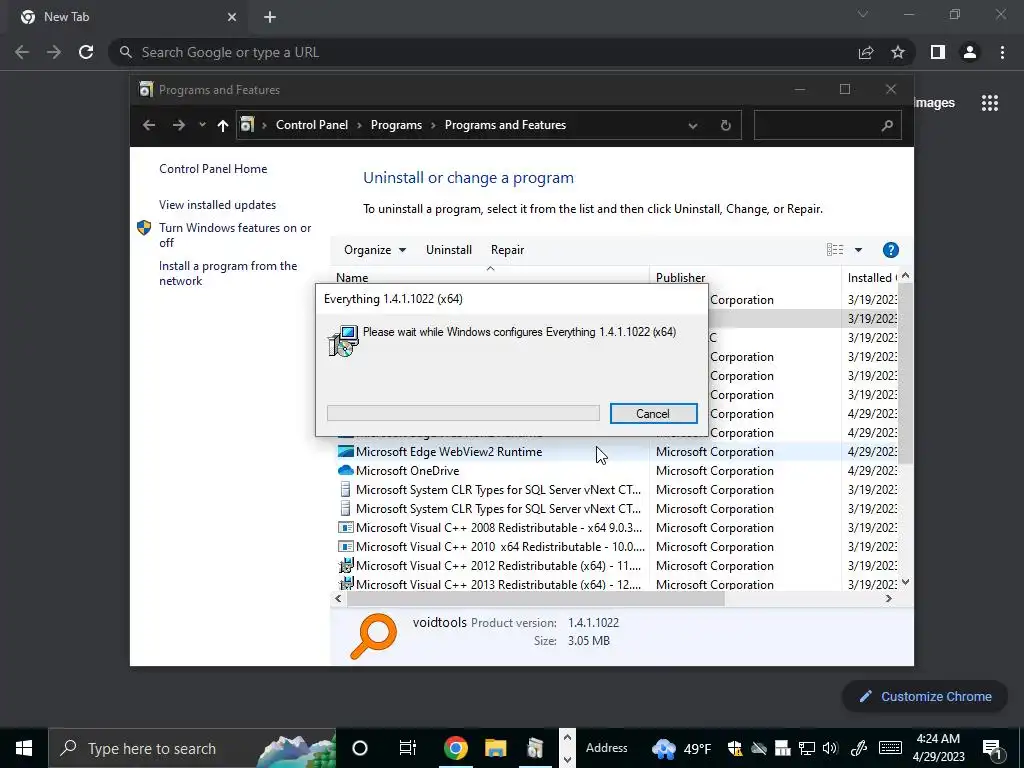The height and width of the screenshot is (768, 1024).
Task: Refresh the Programs and Features address bar
Action: pyautogui.click(x=726, y=125)
